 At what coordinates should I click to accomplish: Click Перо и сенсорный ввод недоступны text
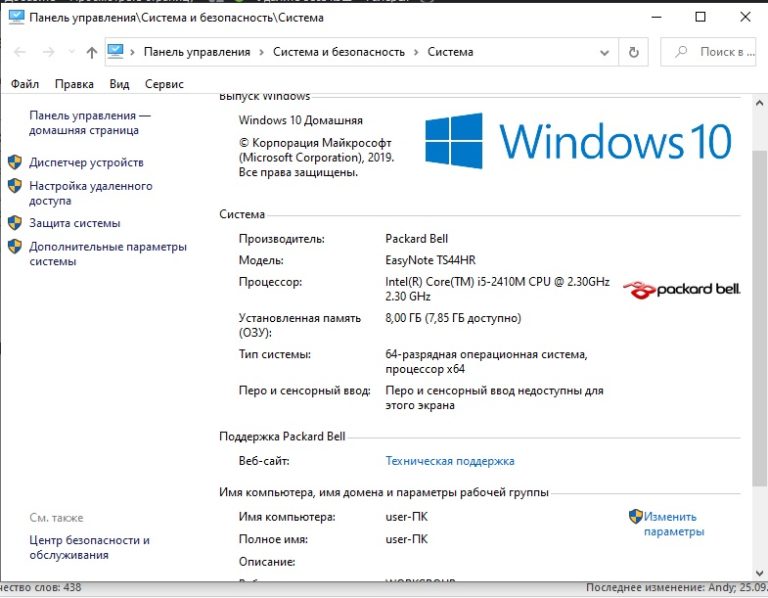click(x=494, y=398)
